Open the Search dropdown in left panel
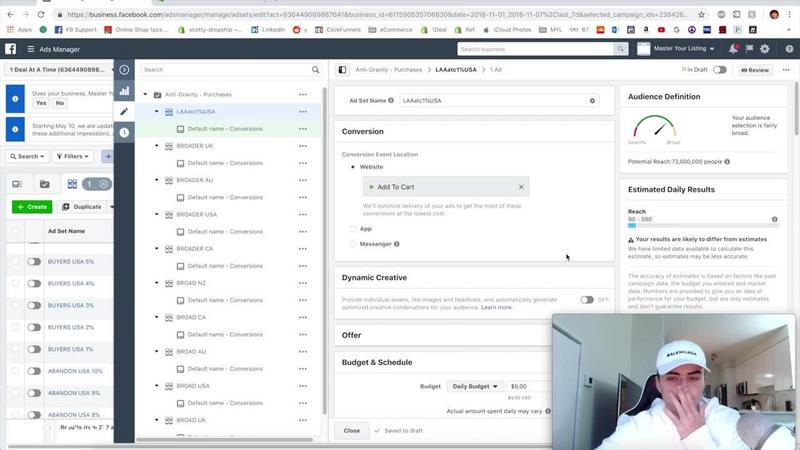This screenshot has height=450, width=800. (x=27, y=156)
